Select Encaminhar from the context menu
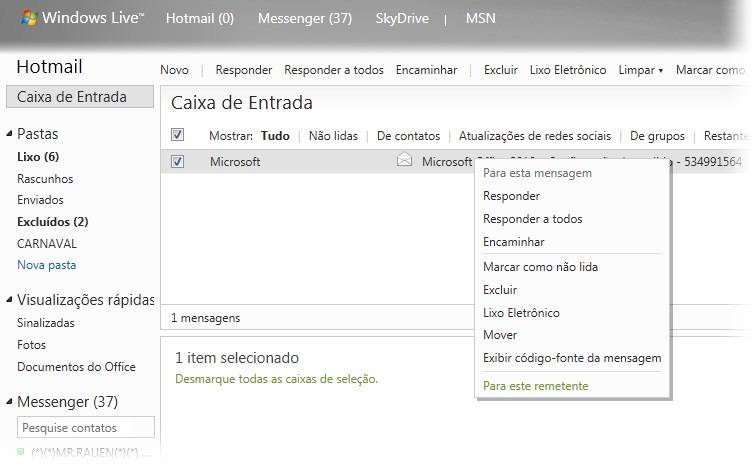 tap(514, 242)
